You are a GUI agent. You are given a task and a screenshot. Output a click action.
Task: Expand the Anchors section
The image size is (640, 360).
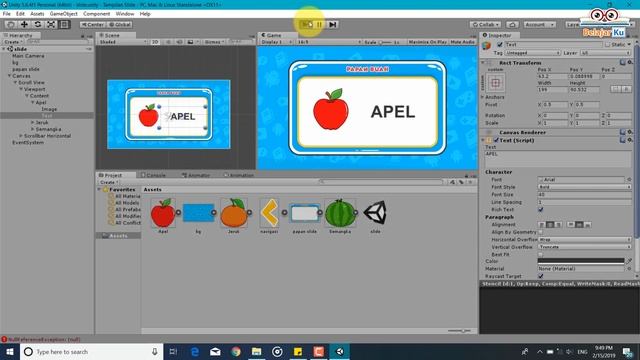[483, 97]
